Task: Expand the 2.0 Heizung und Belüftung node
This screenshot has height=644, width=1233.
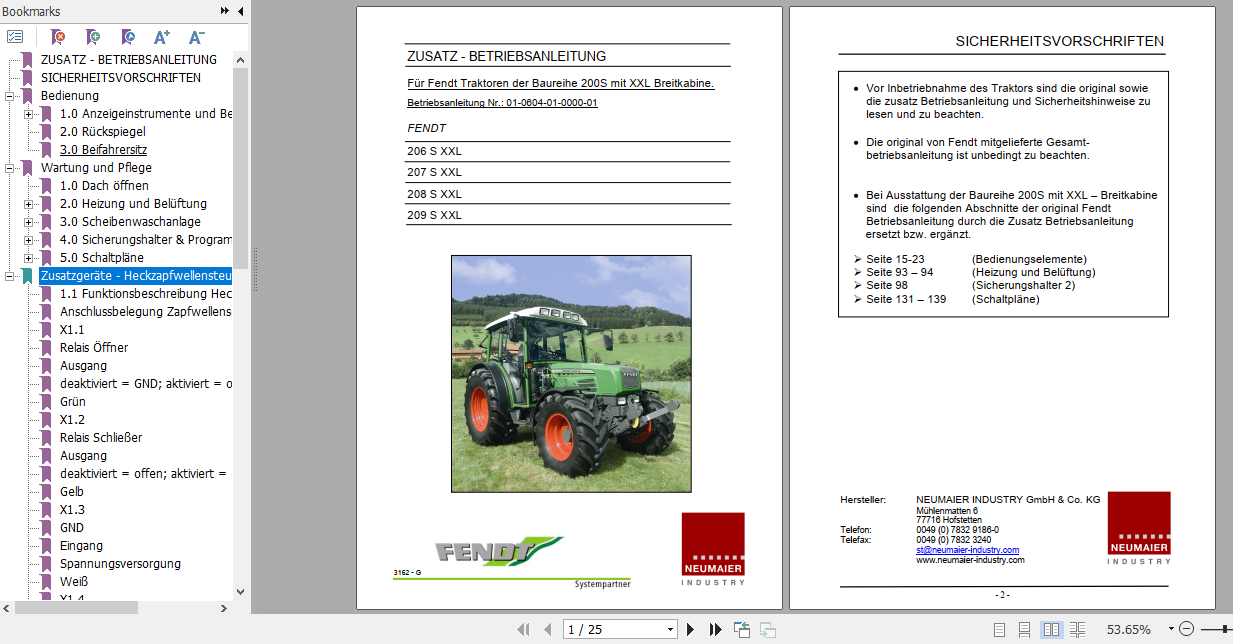Action: (28, 204)
